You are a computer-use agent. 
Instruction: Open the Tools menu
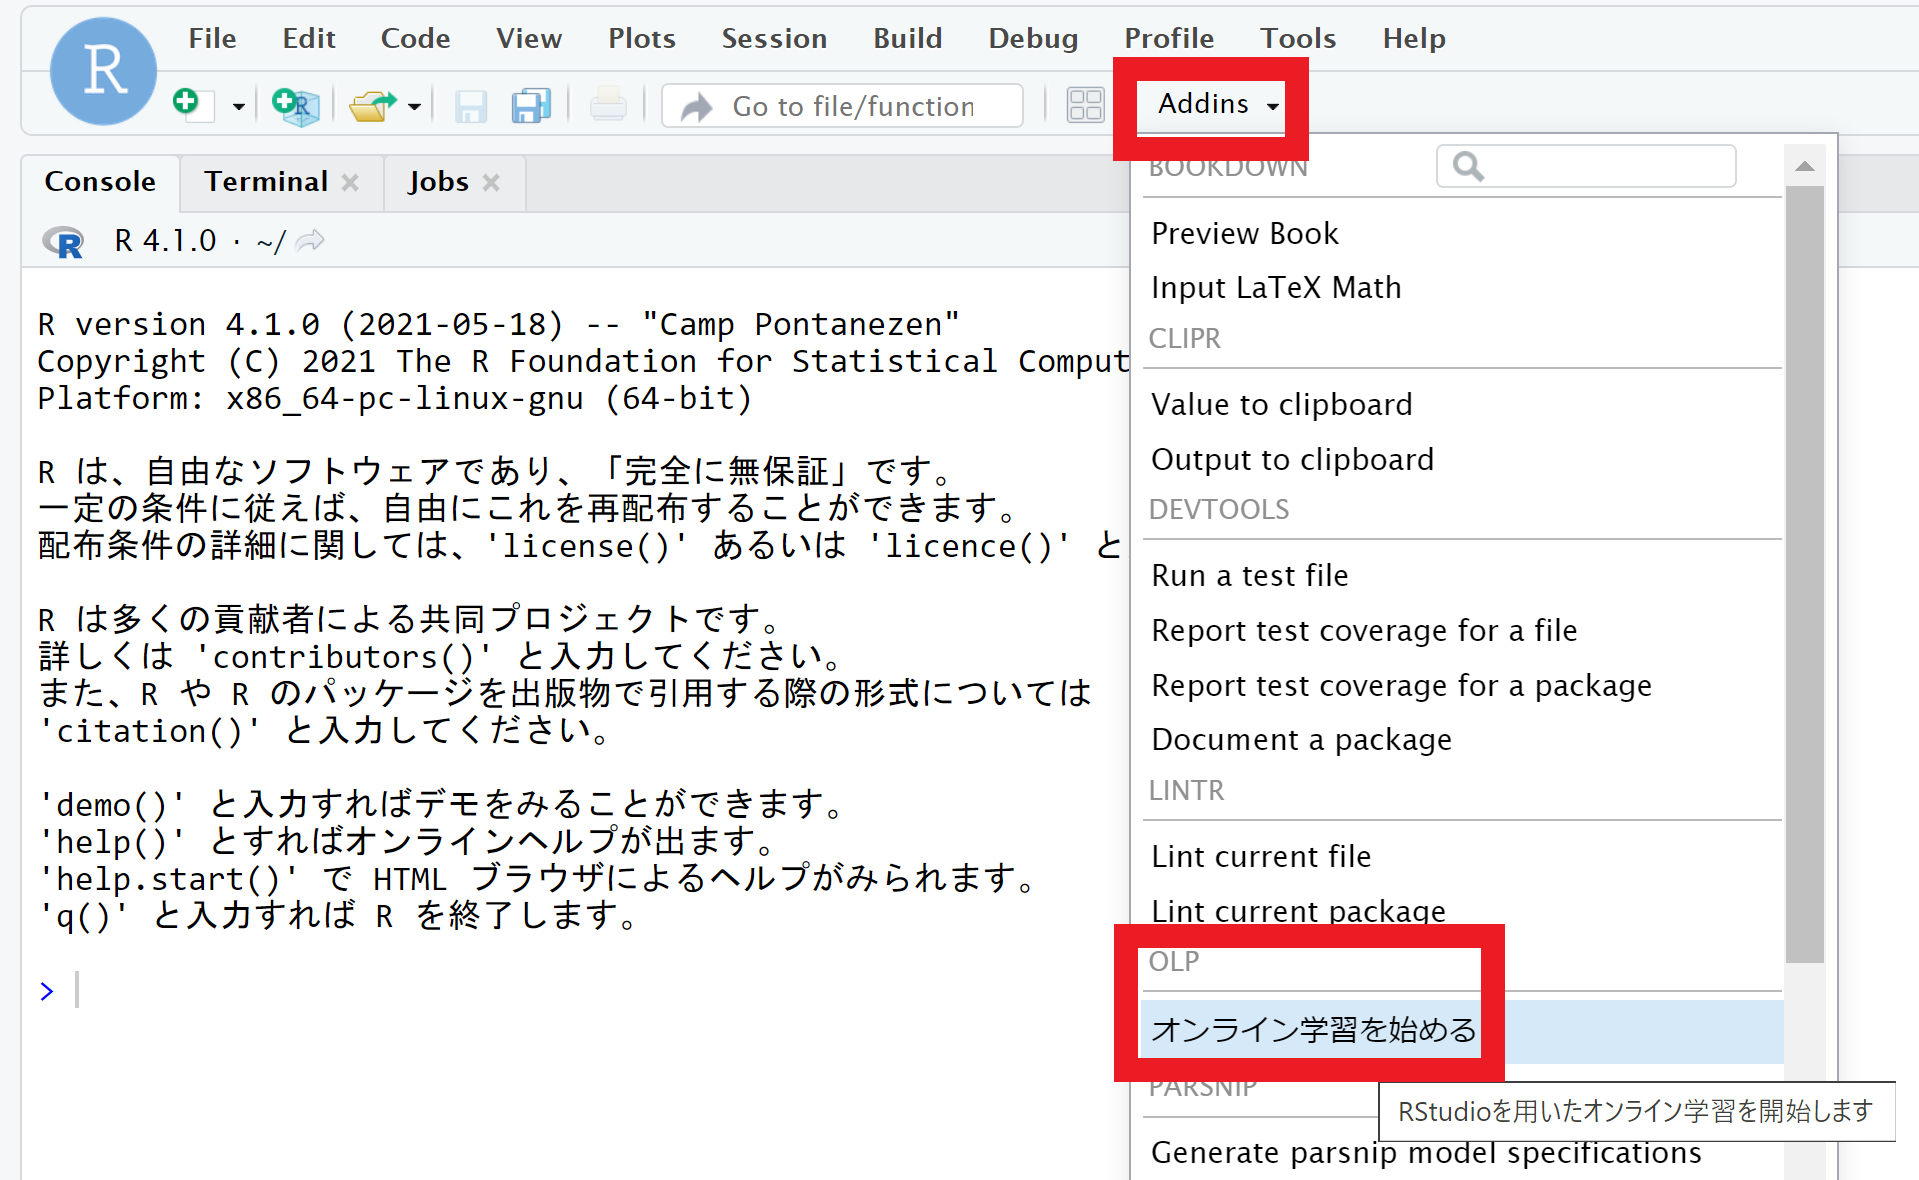coord(1298,38)
